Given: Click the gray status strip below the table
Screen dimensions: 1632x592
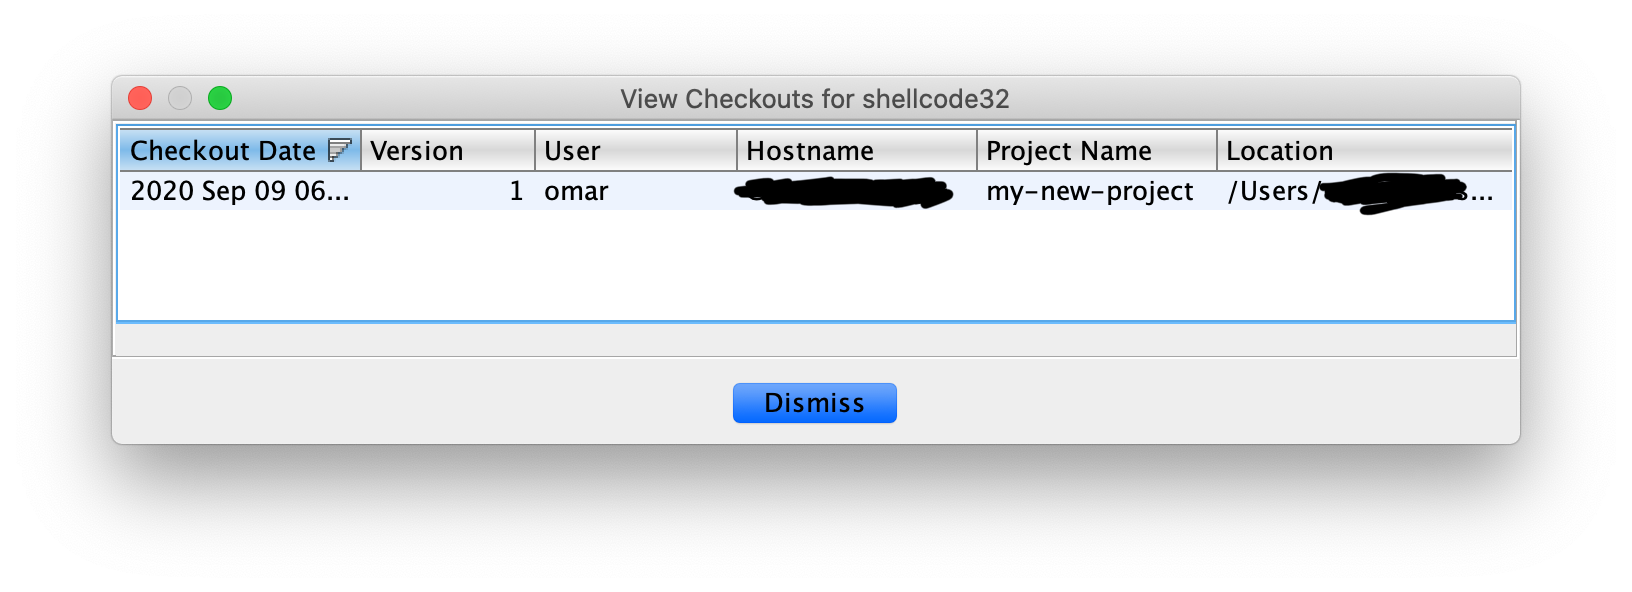Looking at the screenshot, I should 816,340.
